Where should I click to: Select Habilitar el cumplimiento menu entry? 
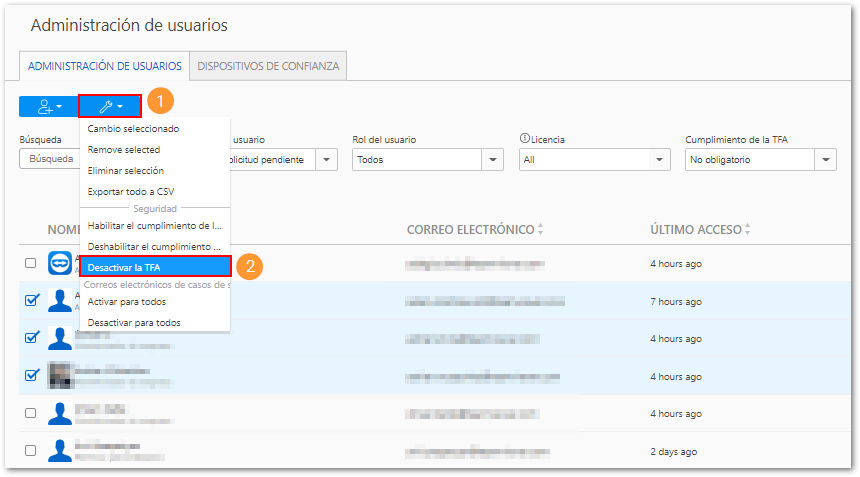click(155, 225)
